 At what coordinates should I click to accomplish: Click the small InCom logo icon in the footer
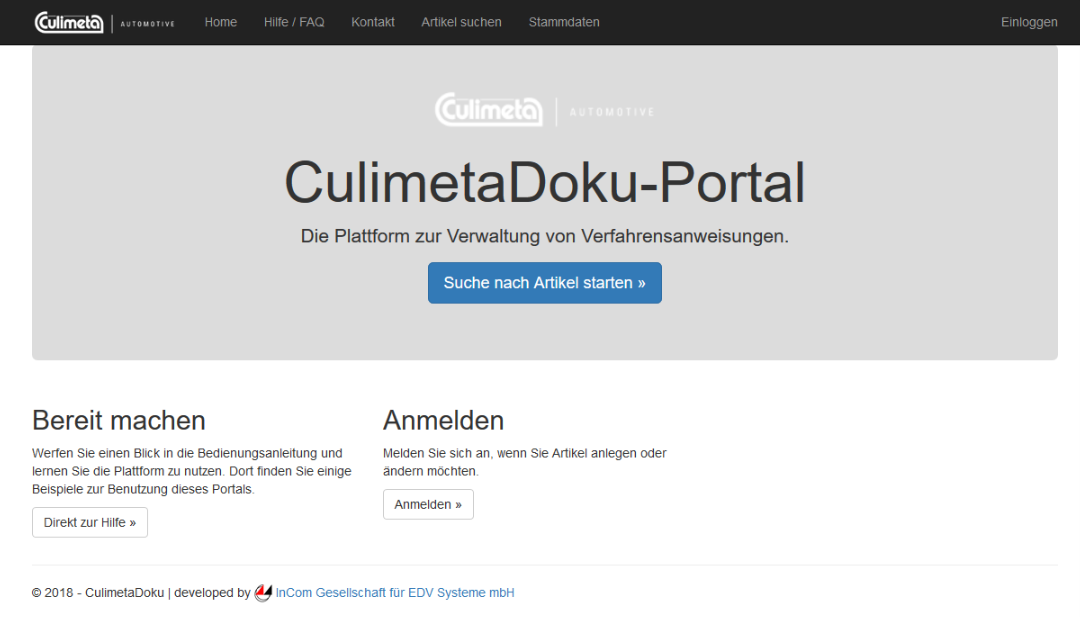point(263,593)
